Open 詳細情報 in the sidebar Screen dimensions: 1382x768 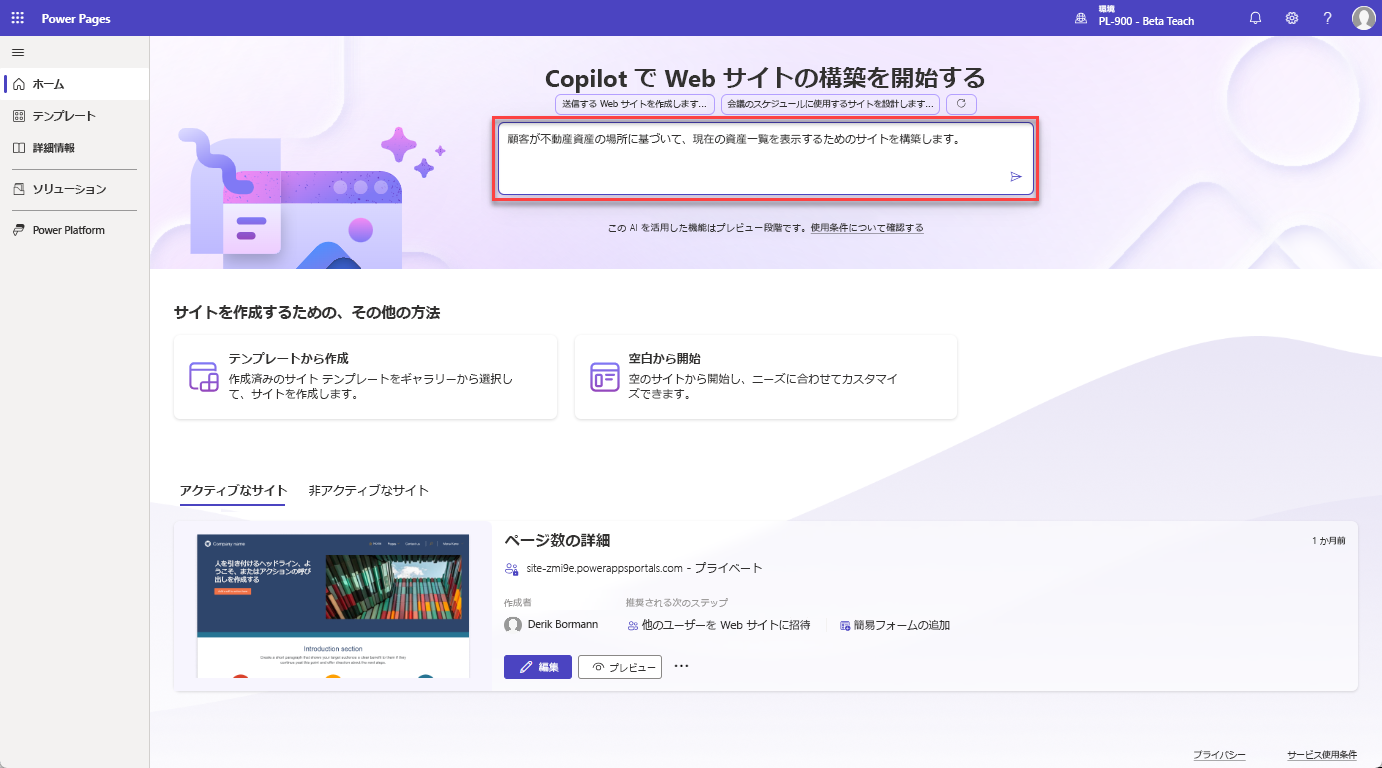(75, 148)
